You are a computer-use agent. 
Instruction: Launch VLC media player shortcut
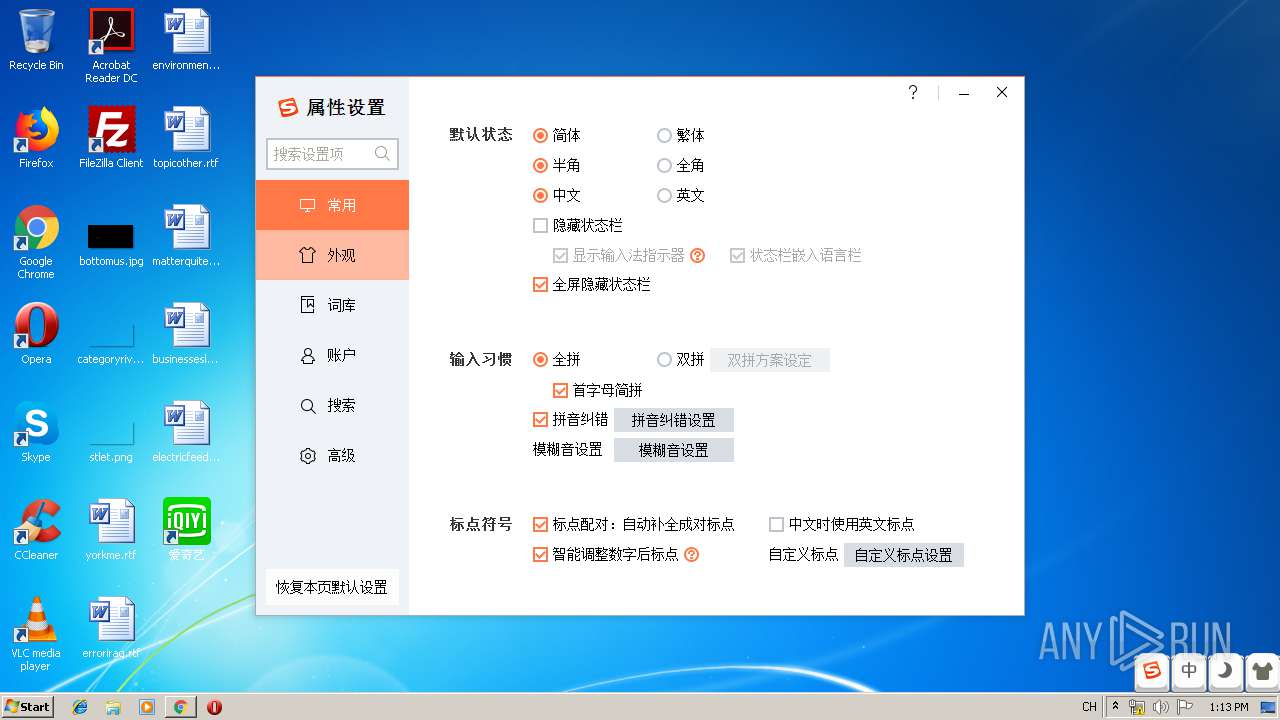coord(36,634)
